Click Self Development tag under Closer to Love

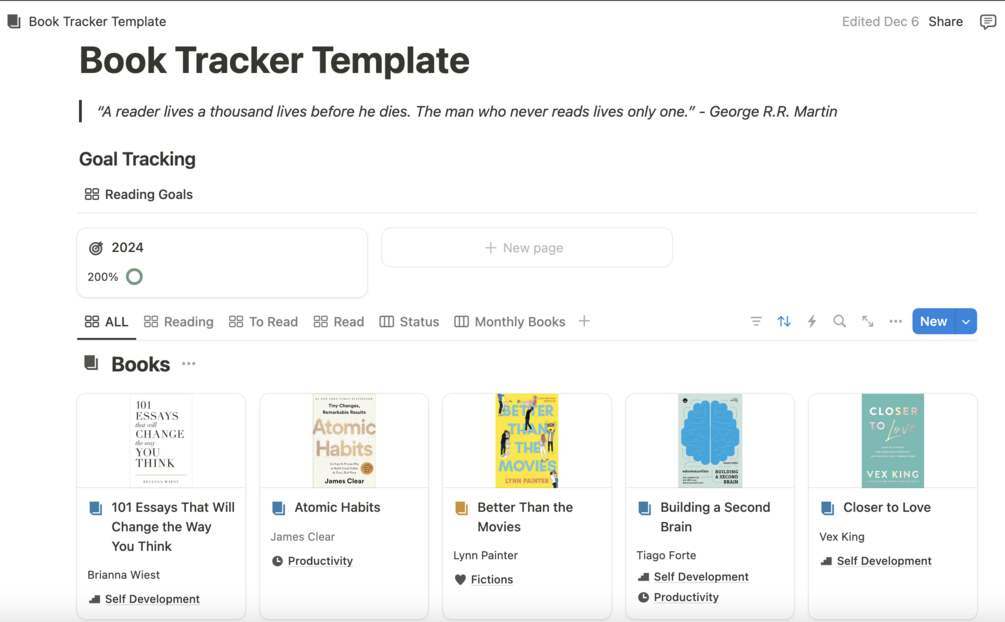[x=884, y=561]
